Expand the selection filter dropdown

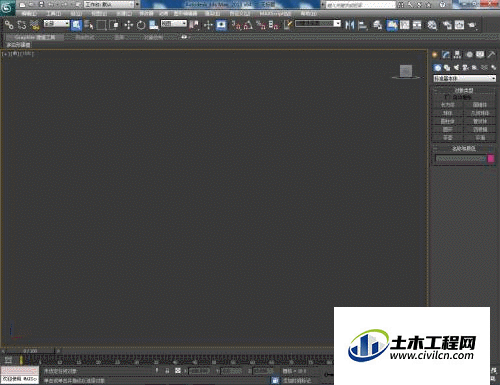point(57,24)
